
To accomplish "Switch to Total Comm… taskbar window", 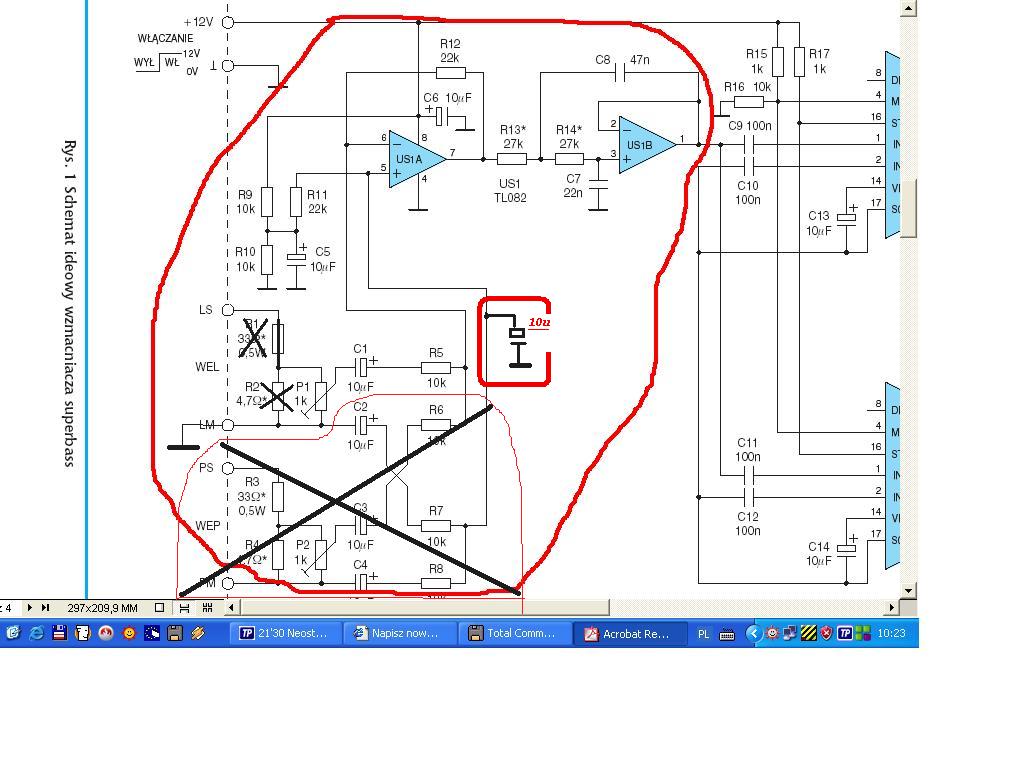I will [515, 633].
